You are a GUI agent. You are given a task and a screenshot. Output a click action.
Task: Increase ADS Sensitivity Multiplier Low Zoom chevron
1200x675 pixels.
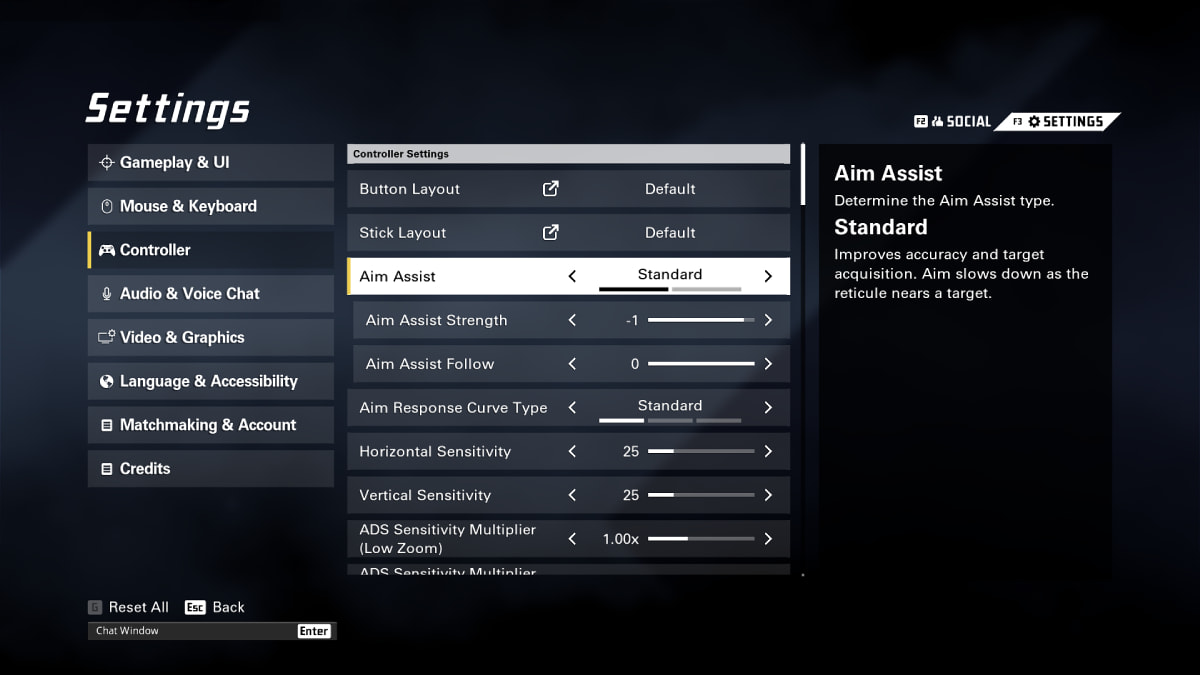tap(768, 539)
